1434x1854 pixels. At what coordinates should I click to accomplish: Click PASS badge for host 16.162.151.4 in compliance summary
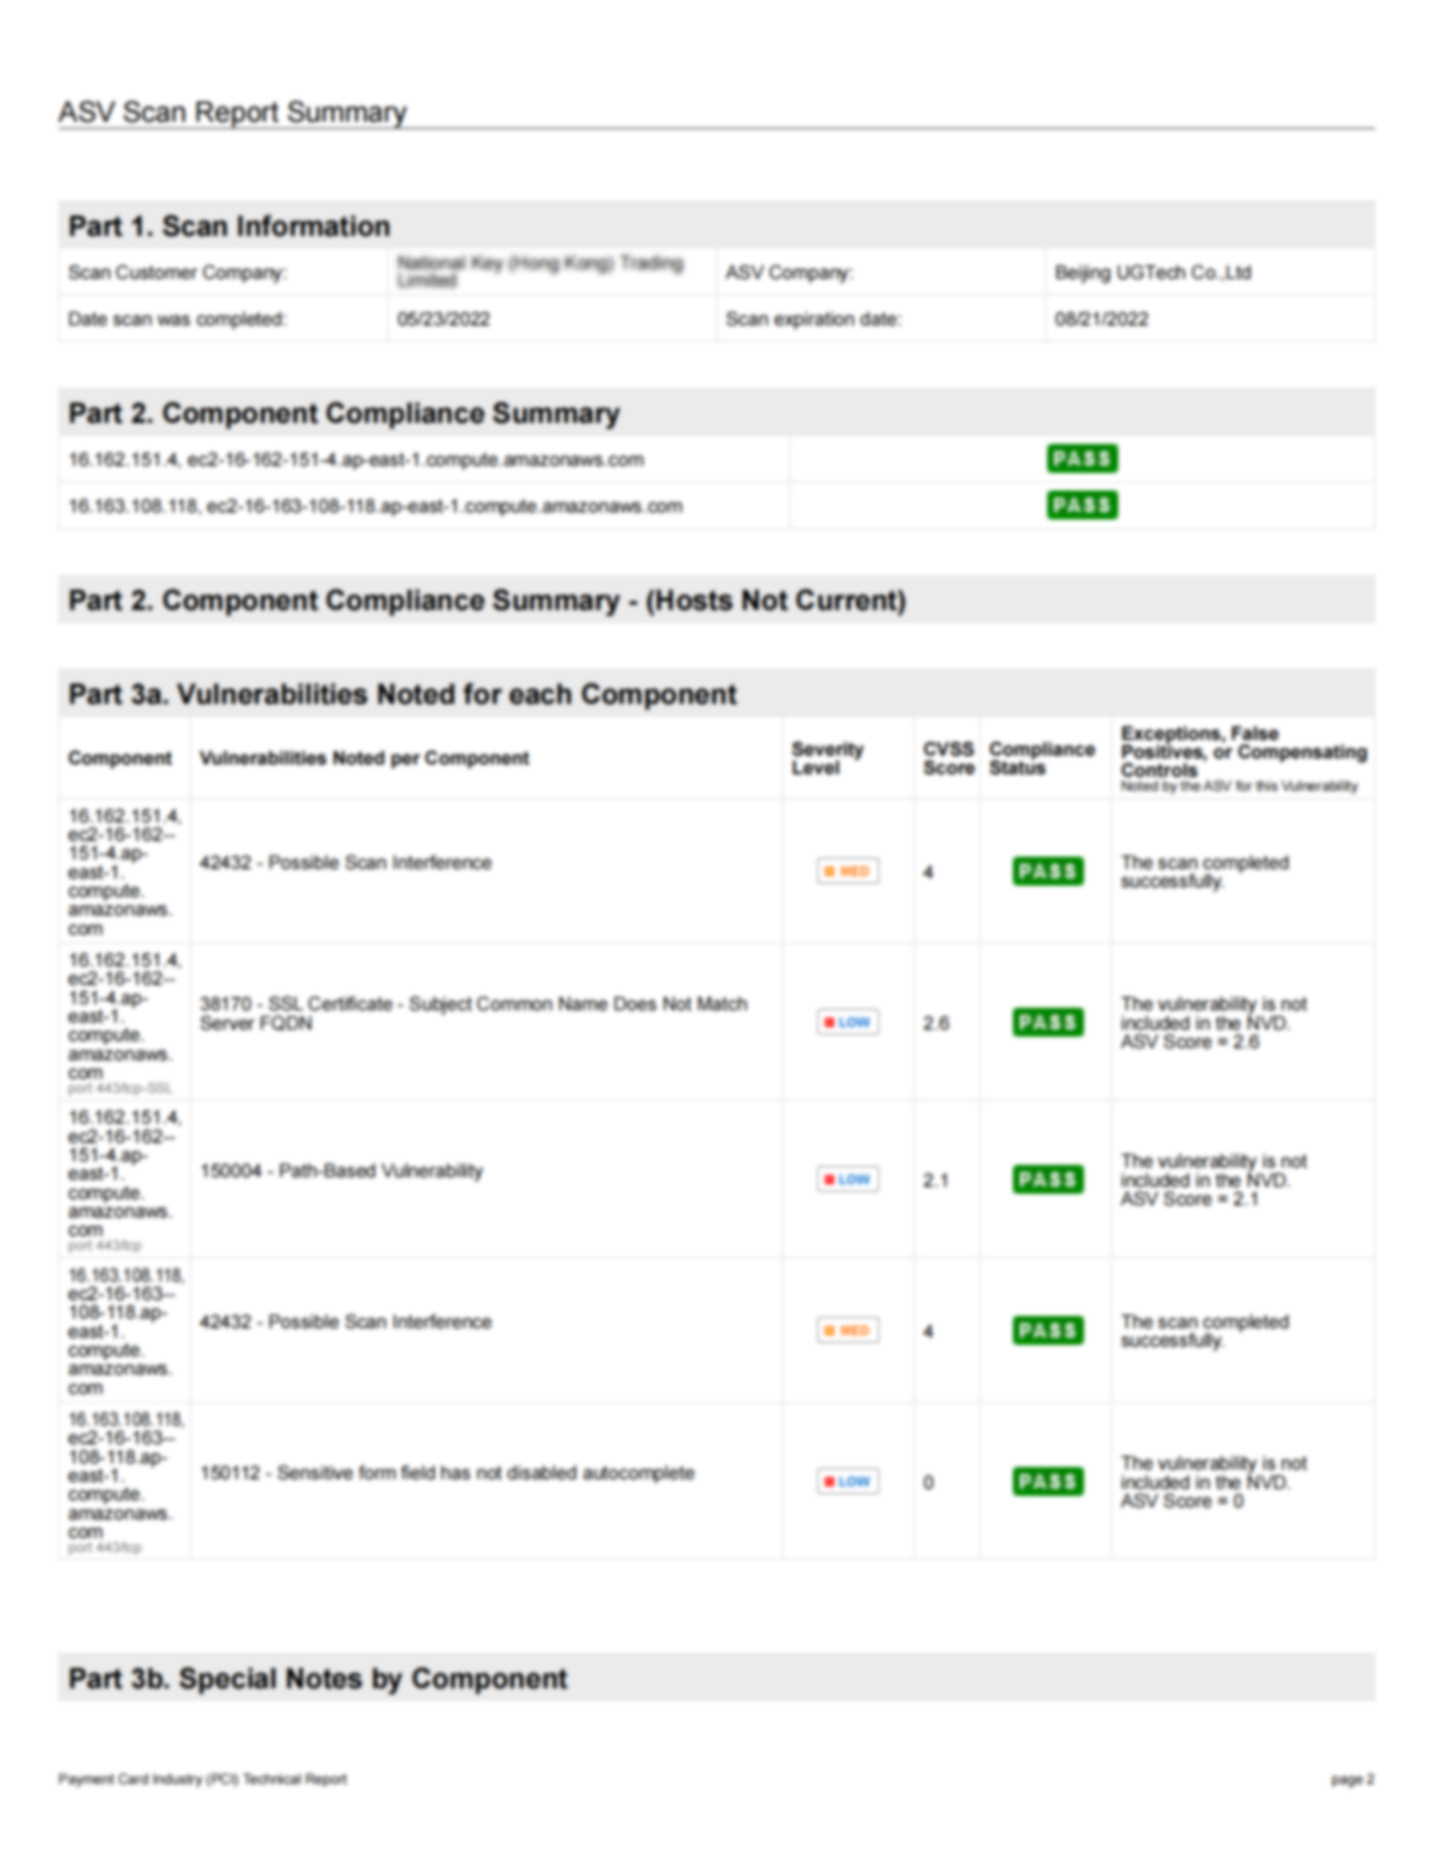pos(1082,459)
